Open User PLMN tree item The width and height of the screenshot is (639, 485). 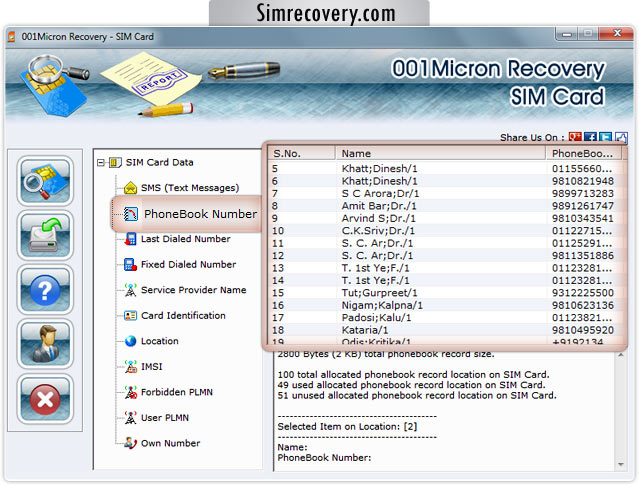(165, 418)
